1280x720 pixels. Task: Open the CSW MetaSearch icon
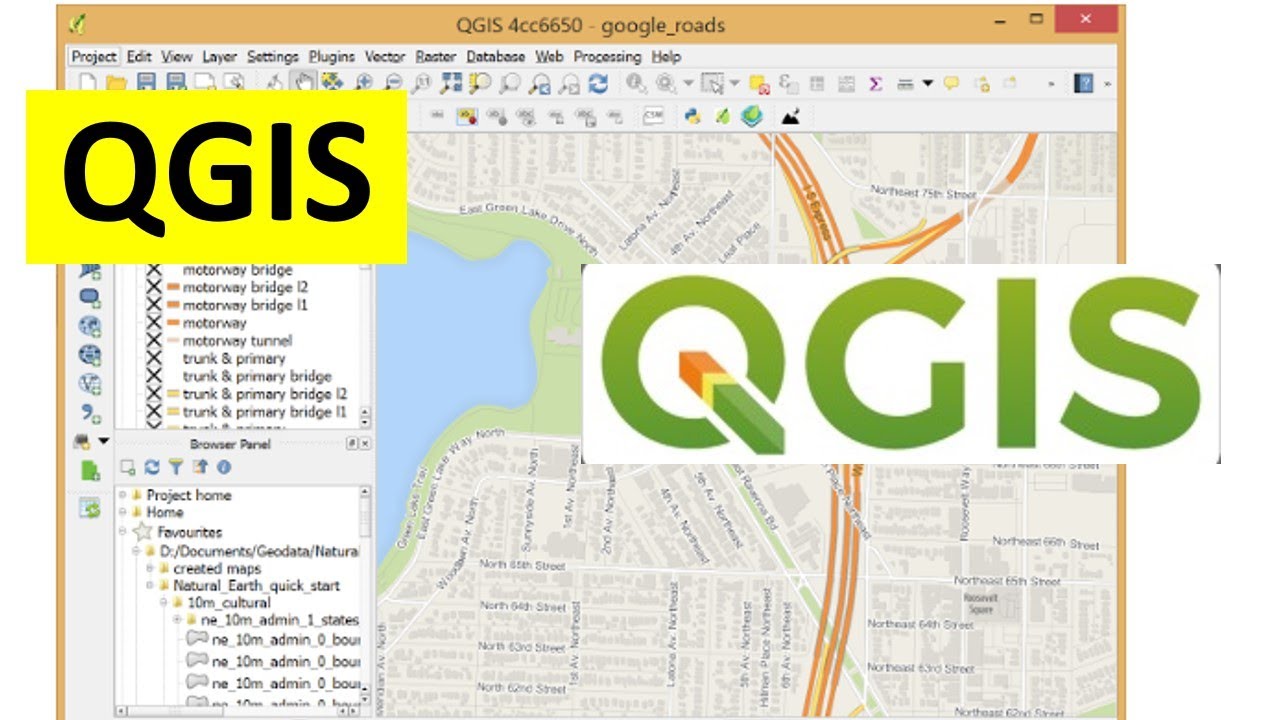pos(653,114)
